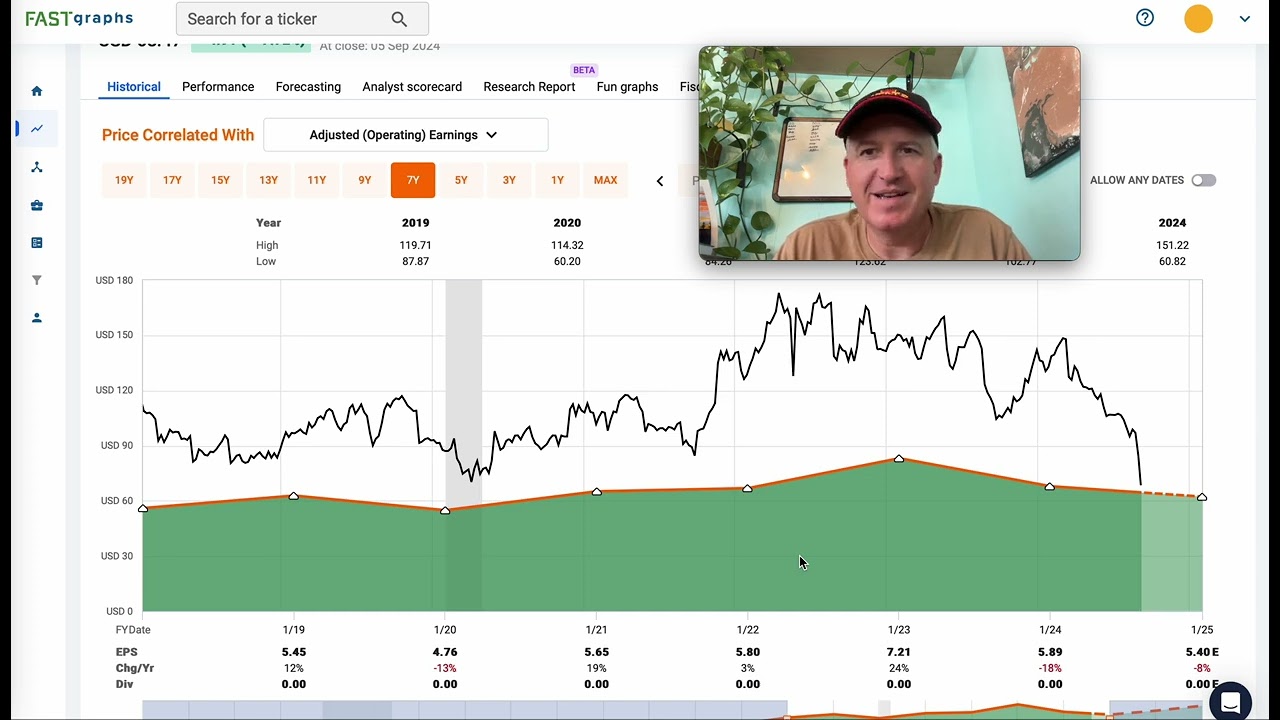The image size is (1280, 720).
Task: Select the 15Y time range
Action: tap(220, 180)
